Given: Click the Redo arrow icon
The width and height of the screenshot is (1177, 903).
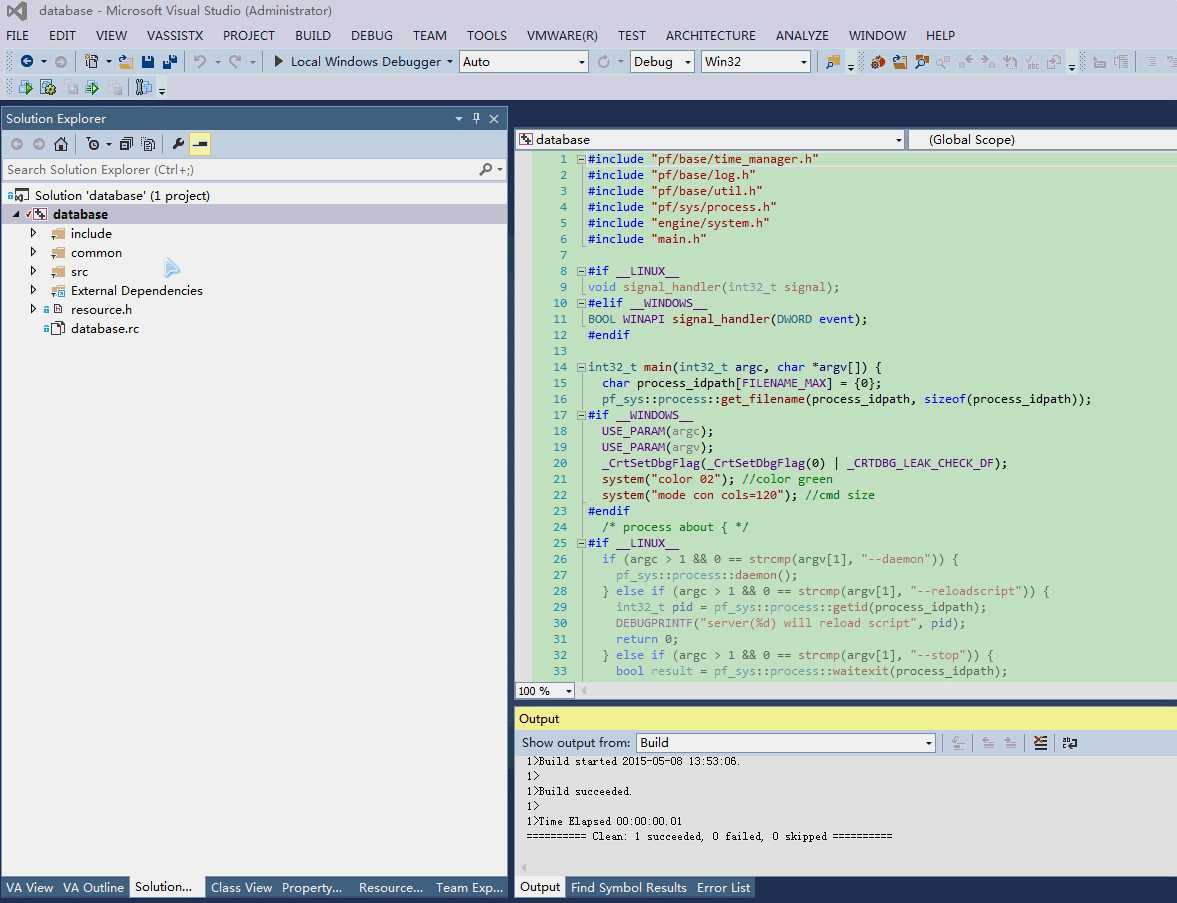Looking at the screenshot, I should (235, 62).
